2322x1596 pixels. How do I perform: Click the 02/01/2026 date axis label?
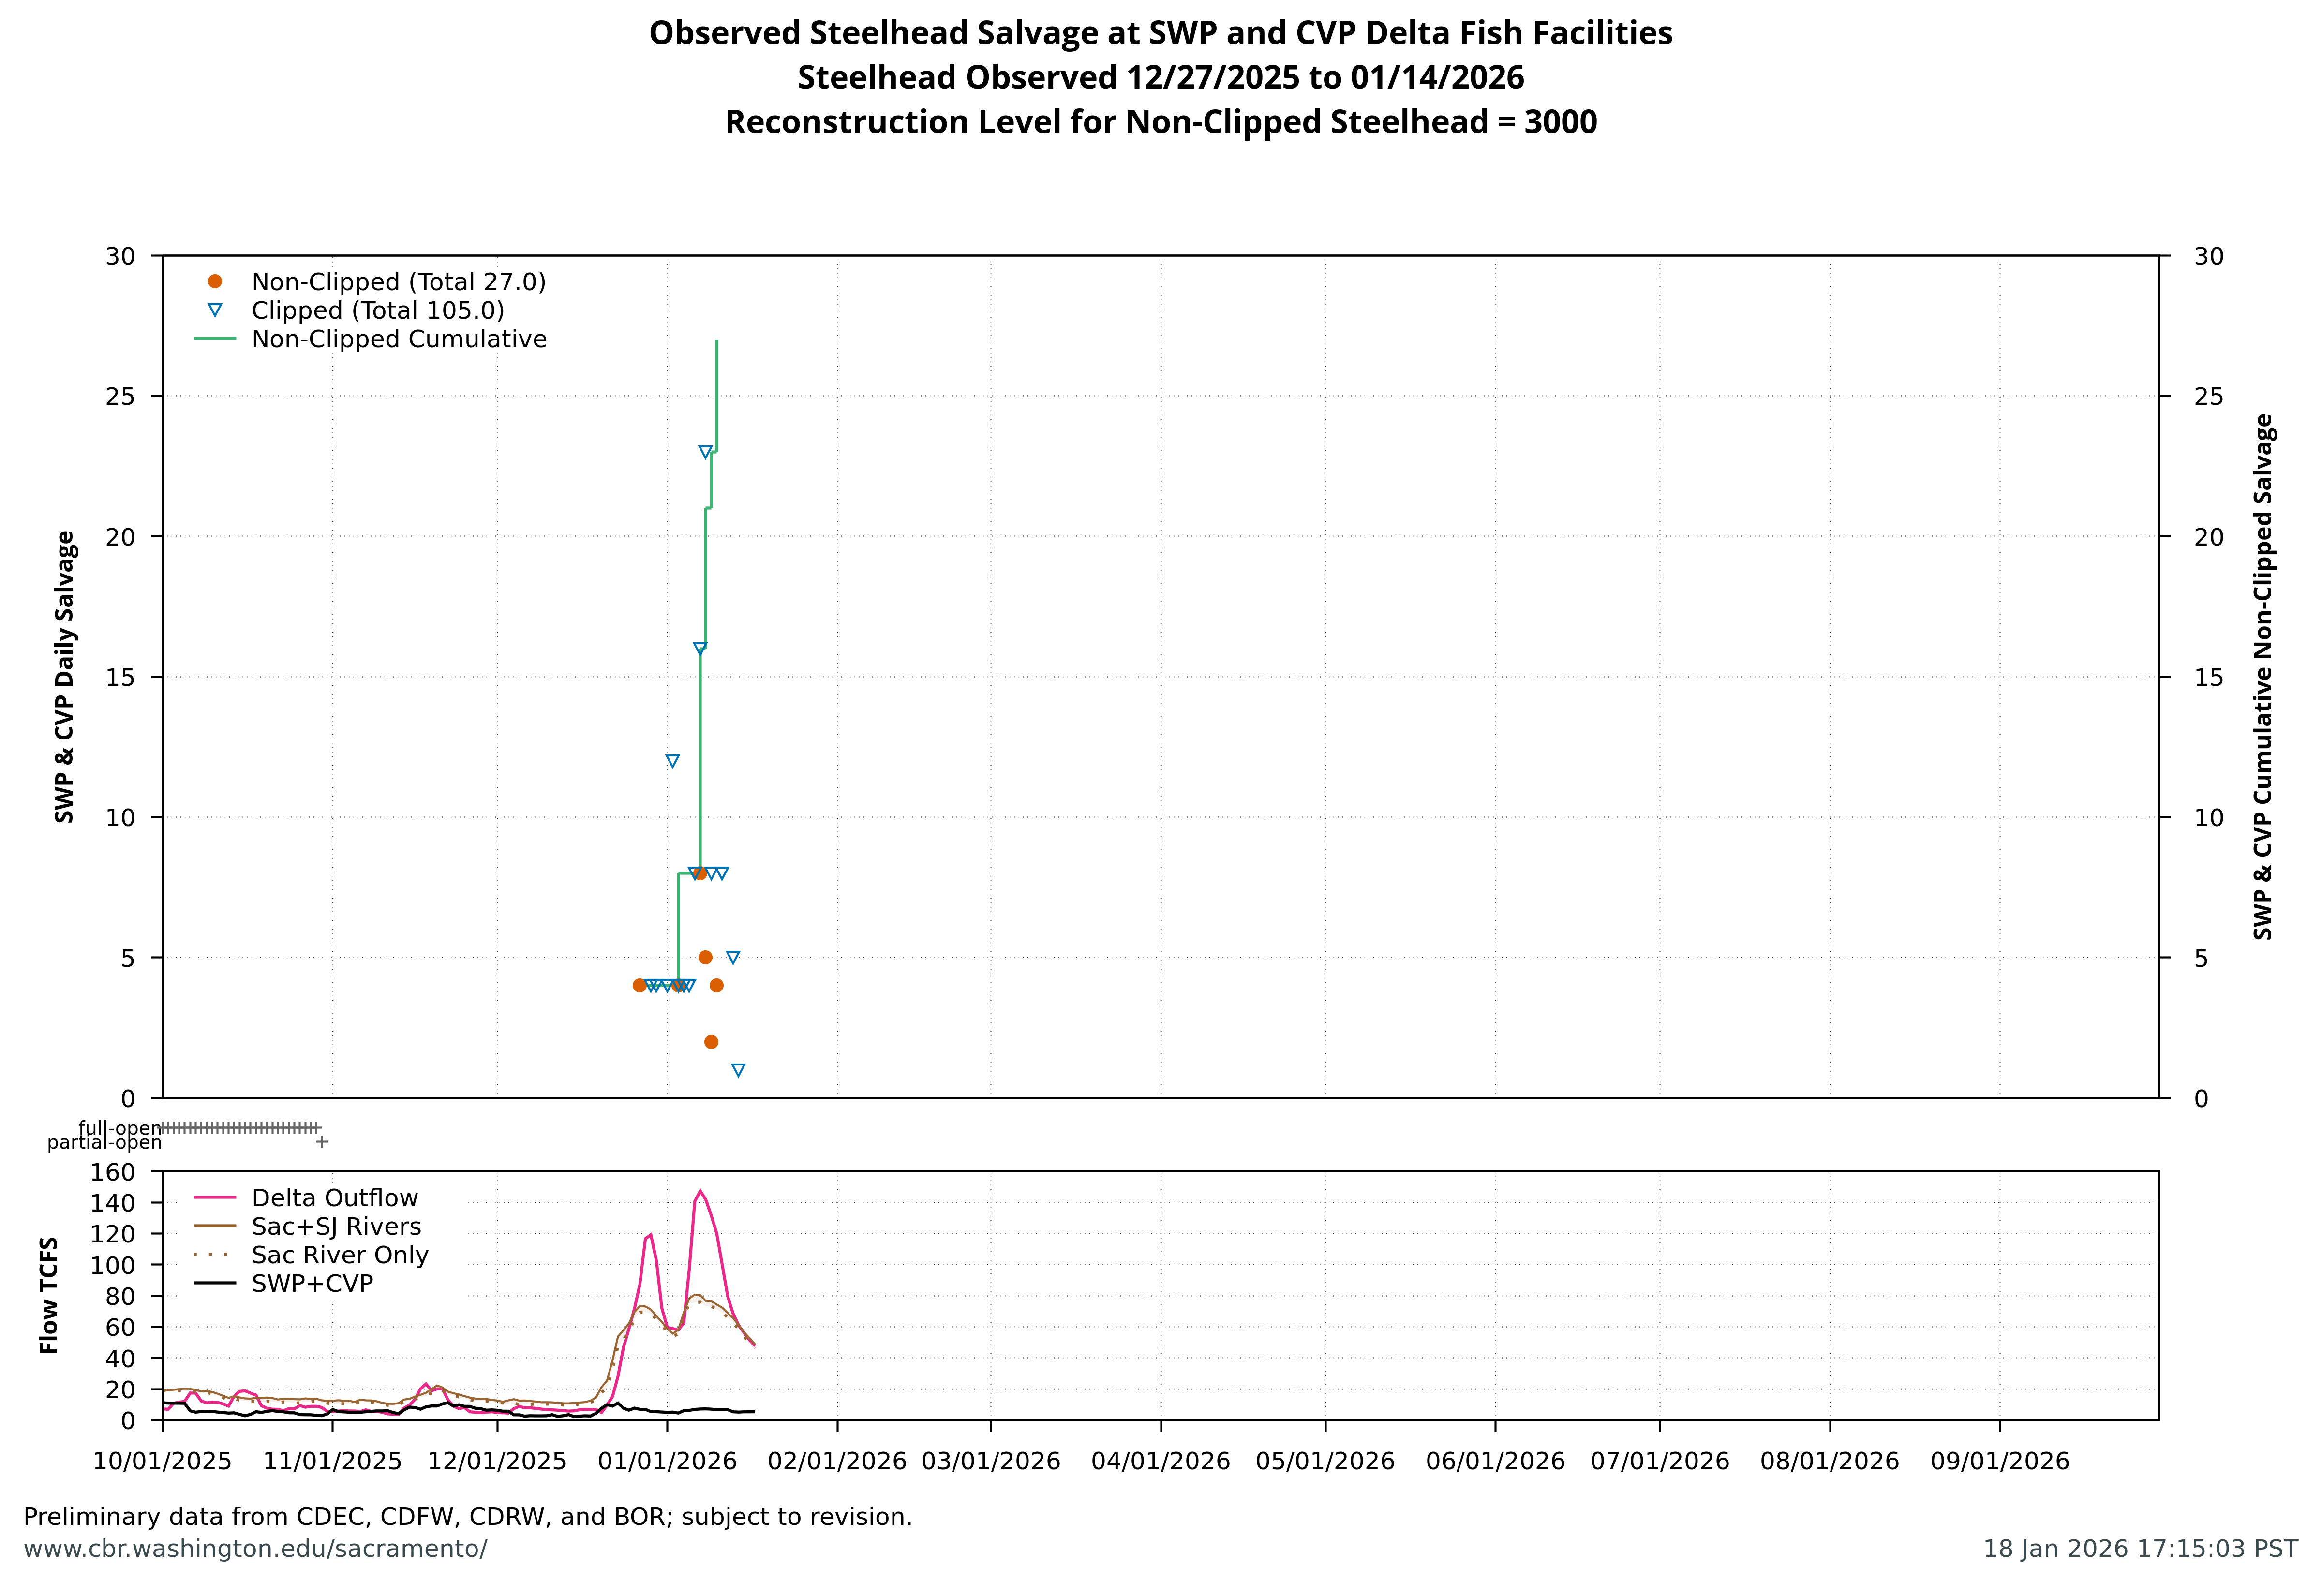click(x=837, y=1461)
